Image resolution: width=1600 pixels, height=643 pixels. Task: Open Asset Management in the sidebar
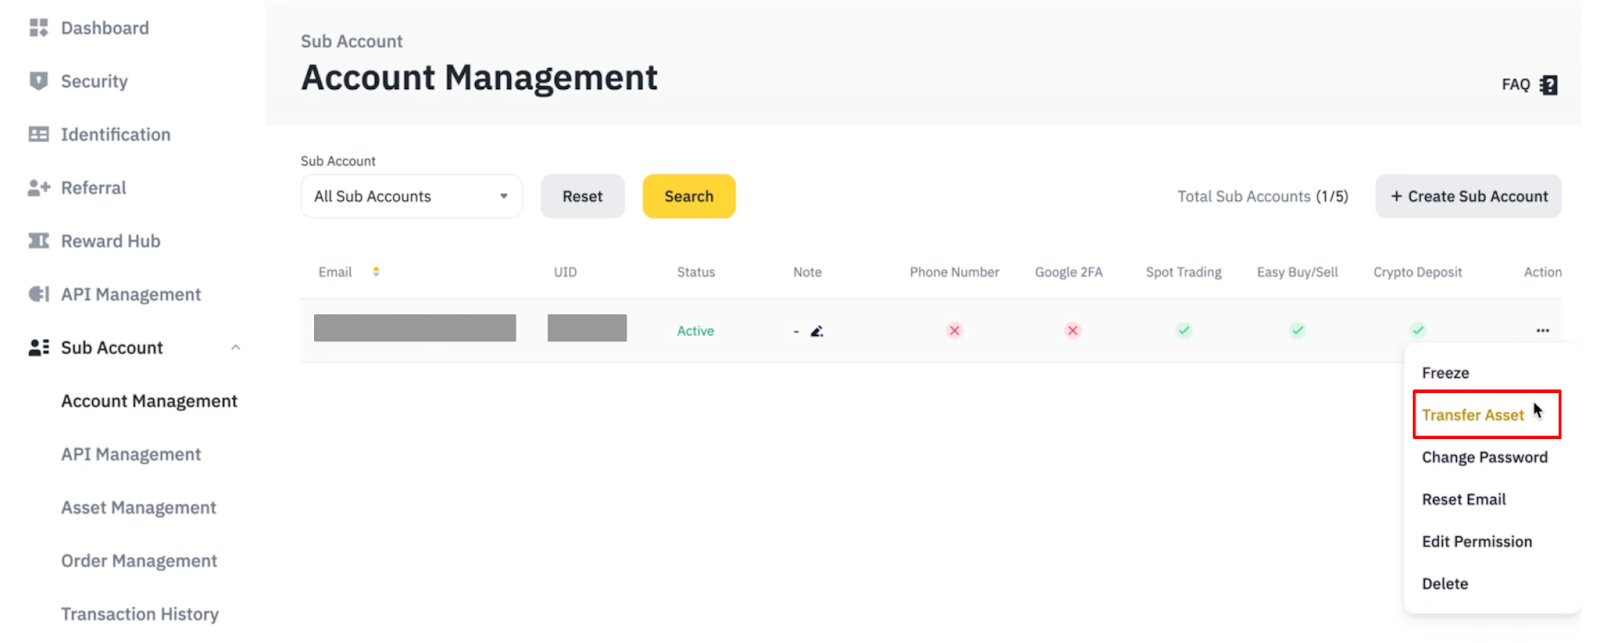click(x=138, y=508)
